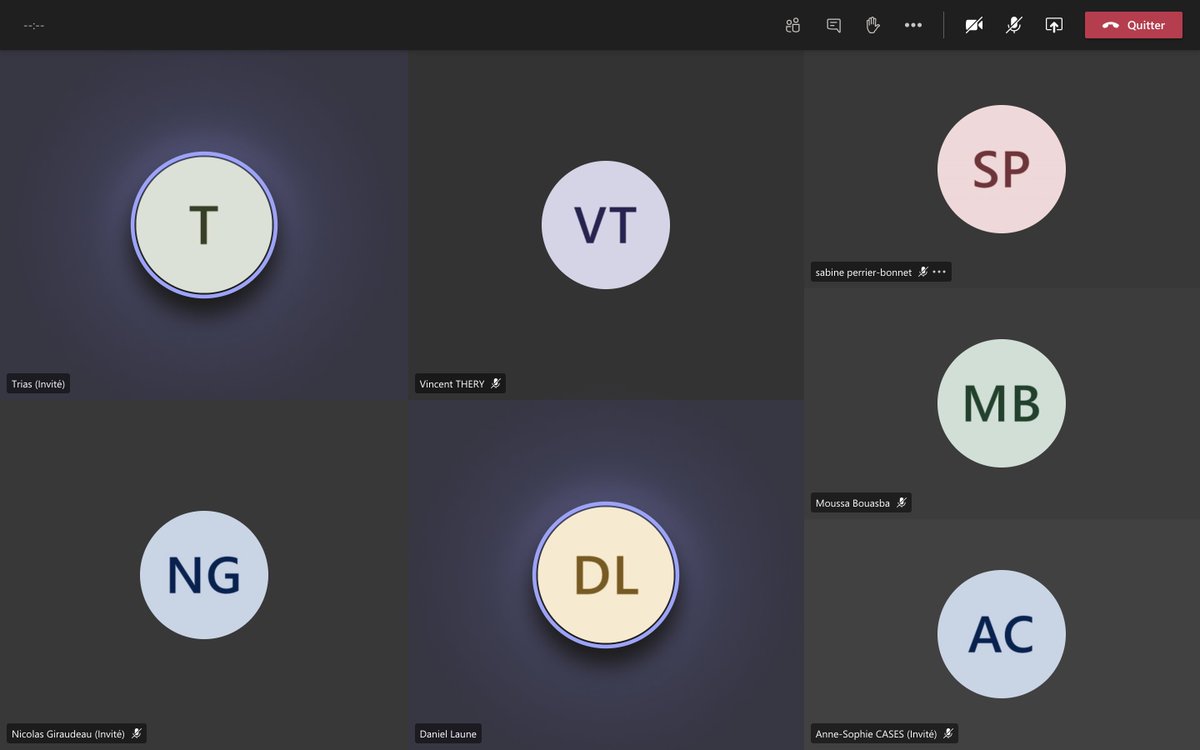This screenshot has width=1200, height=750.
Task: Select the DL avatar tile
Action: tap(606, 575)
